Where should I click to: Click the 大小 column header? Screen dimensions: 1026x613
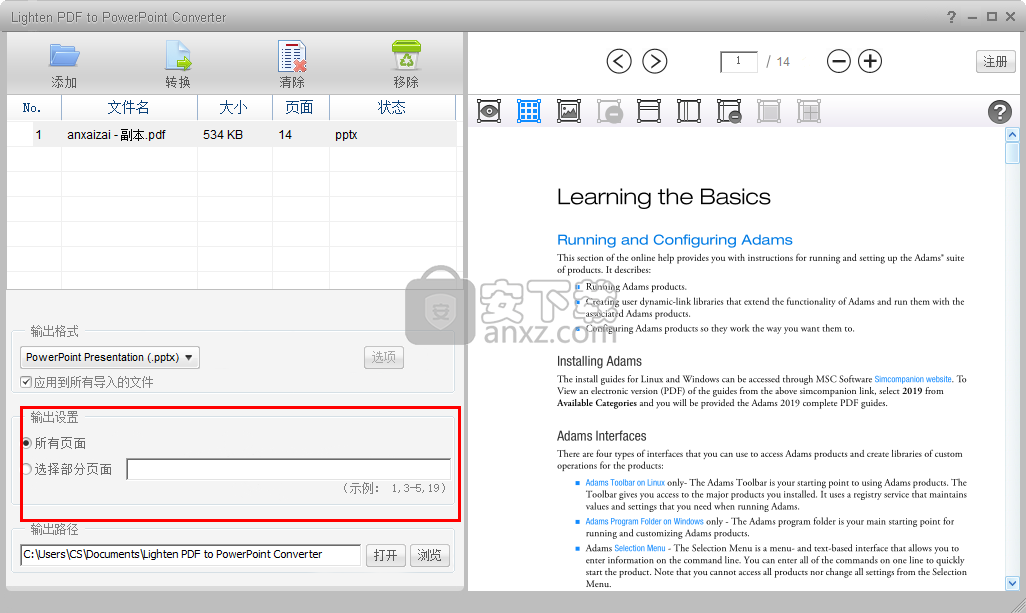coord(234,107)
